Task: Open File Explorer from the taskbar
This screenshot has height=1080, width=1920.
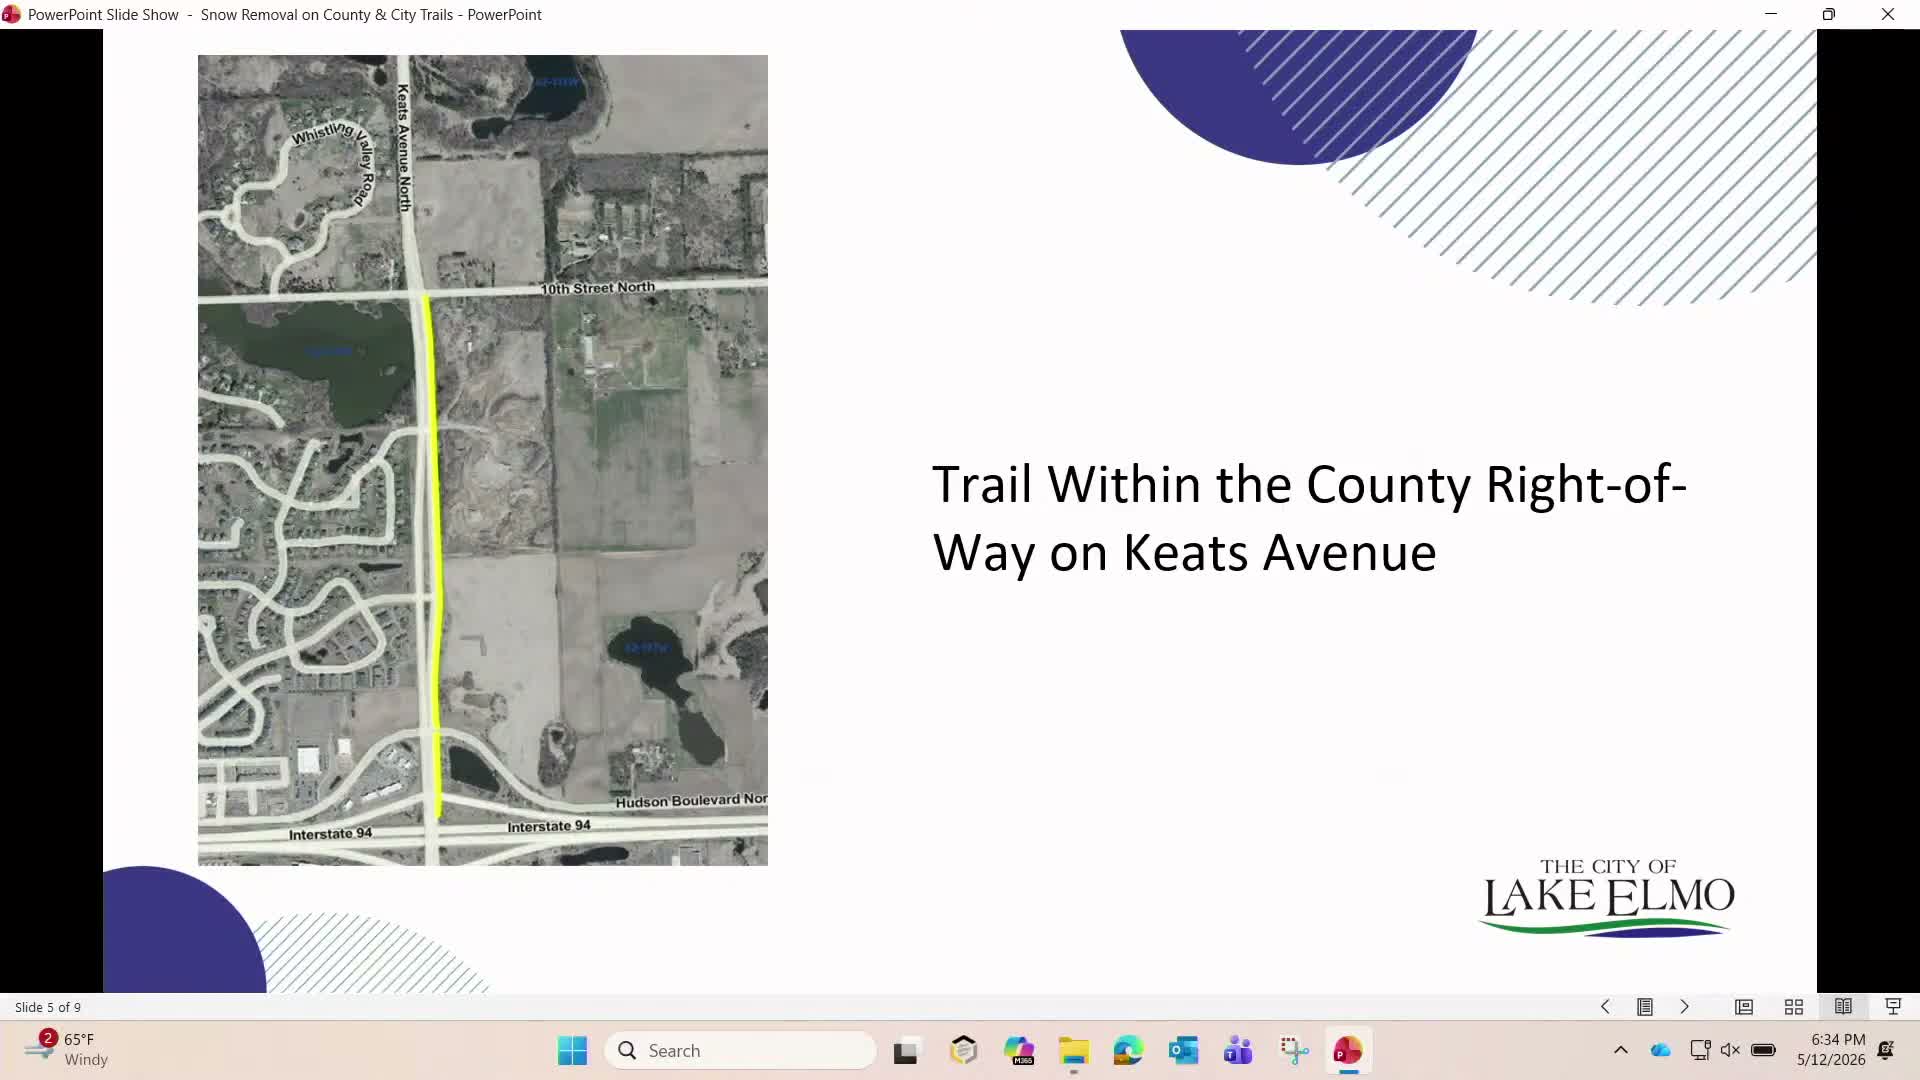Action: coord(1074,1051)
